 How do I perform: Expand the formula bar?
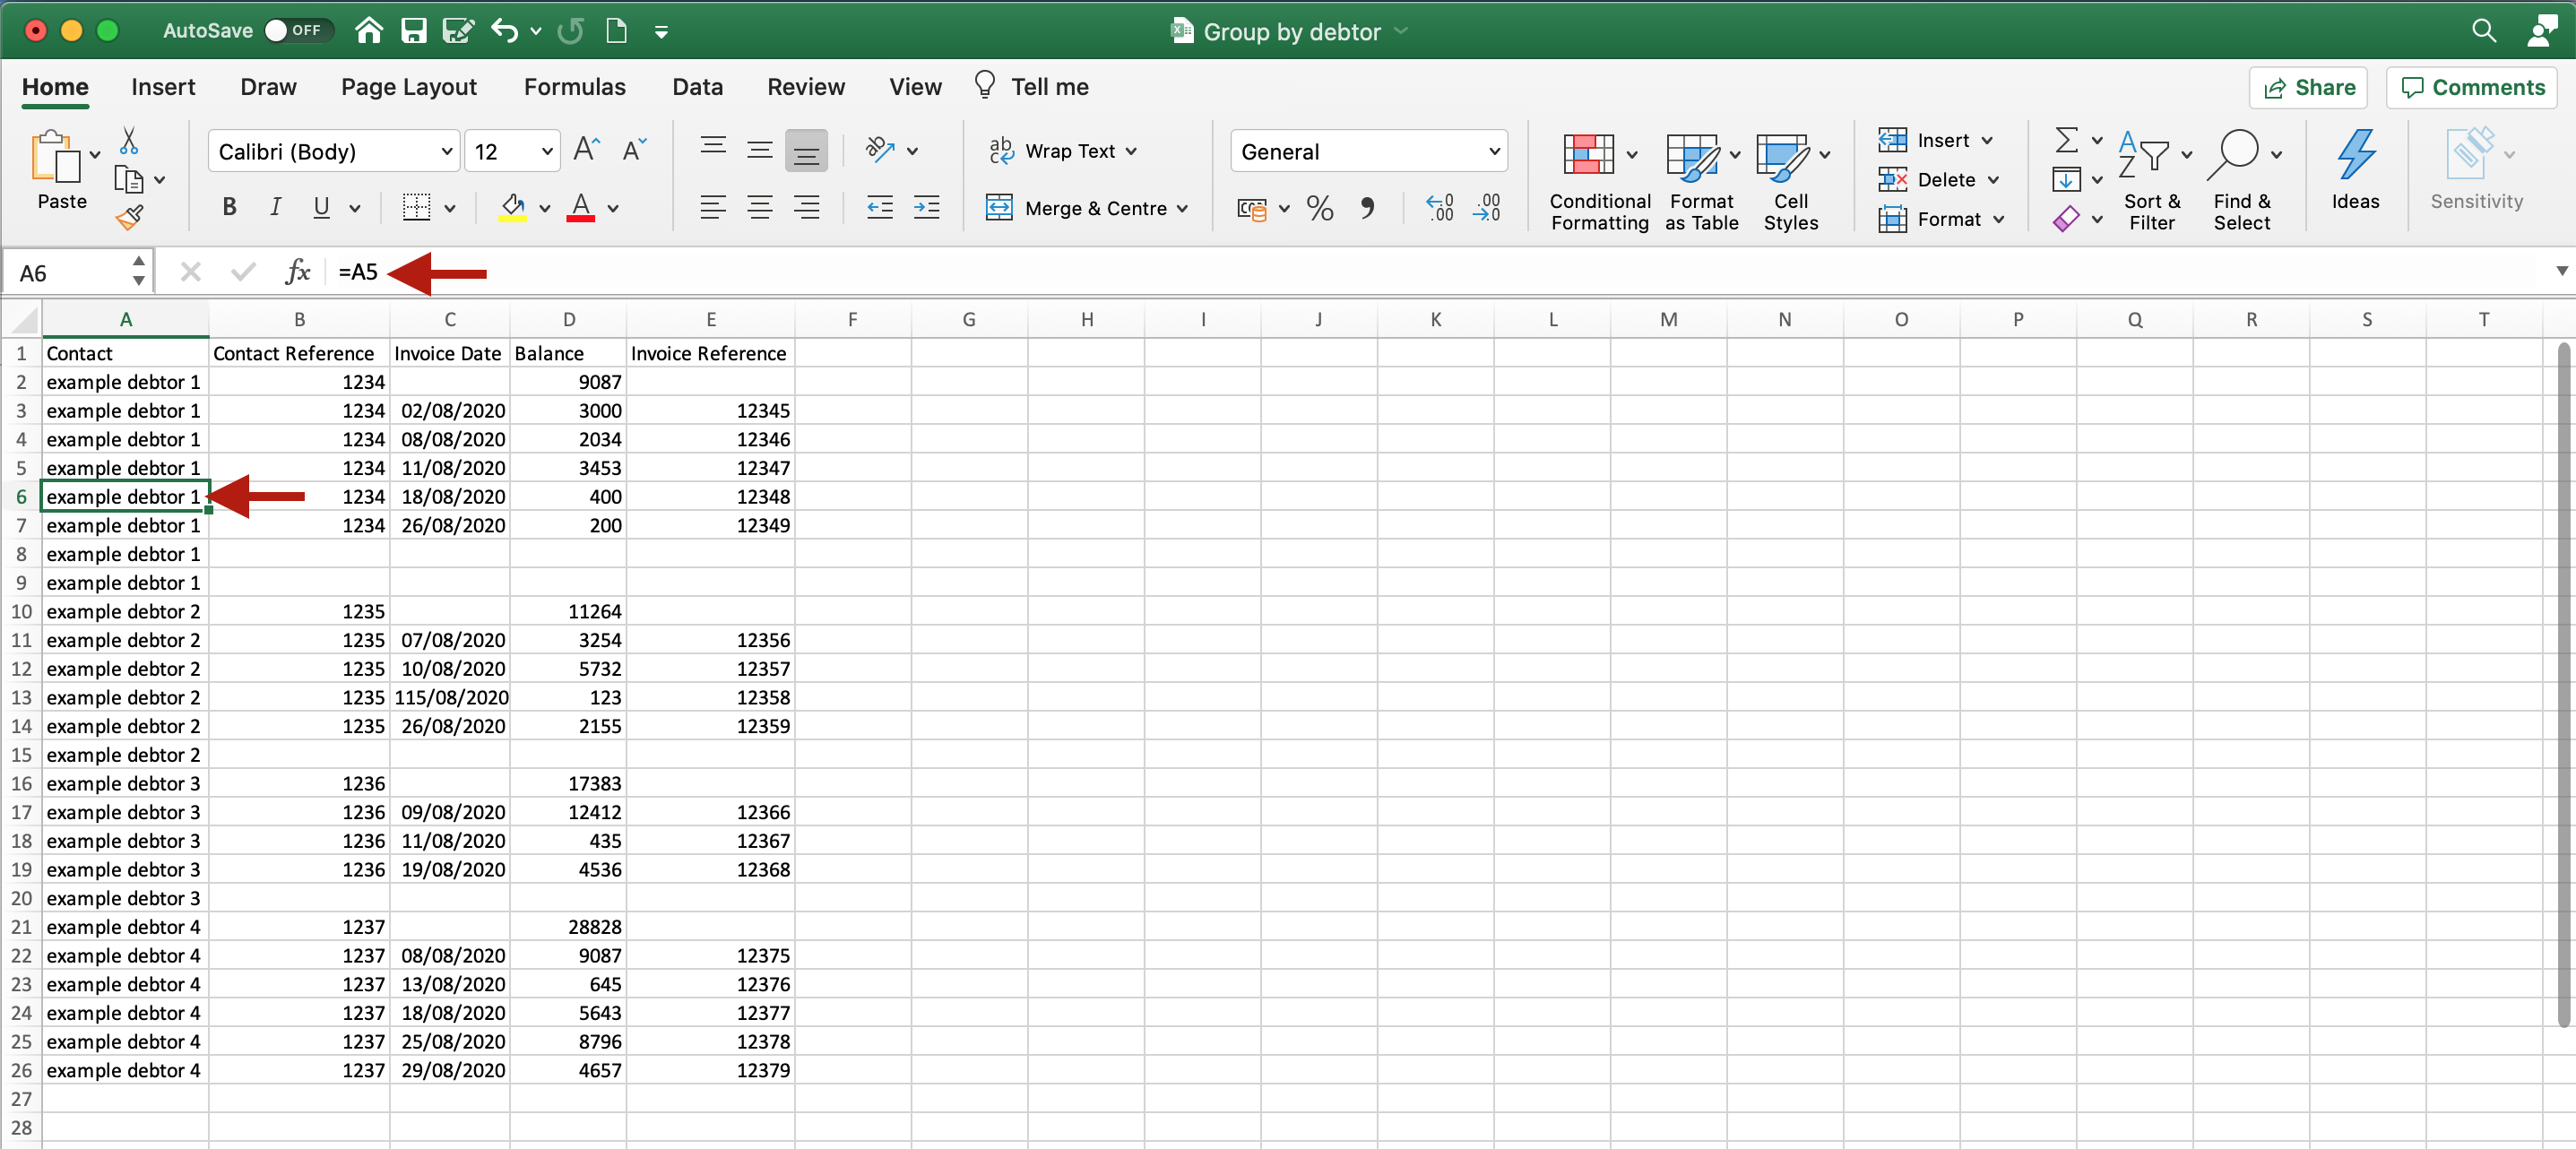[2561, 271]
